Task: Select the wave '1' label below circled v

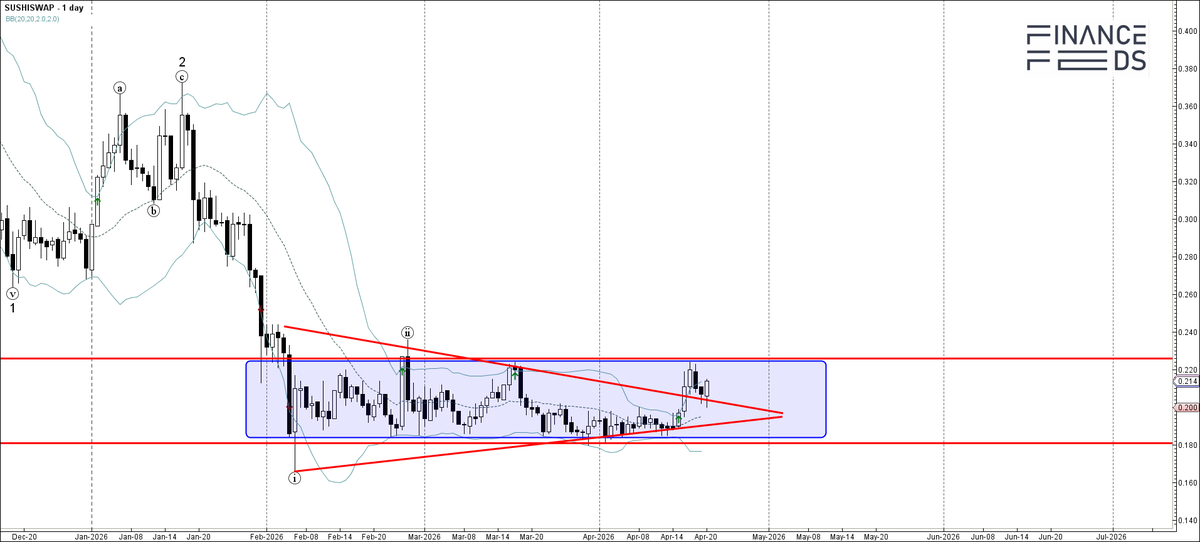Action: point(12,309)
